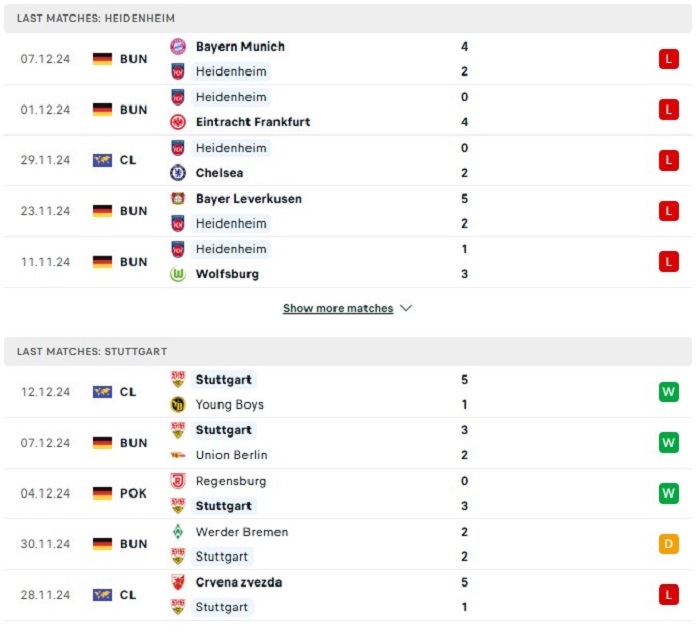Image resolution: width=700 pixels, height=631 pixels.
Task: Open the Stuttgart vs Young Boys win badge
Action: click(668, 392)
